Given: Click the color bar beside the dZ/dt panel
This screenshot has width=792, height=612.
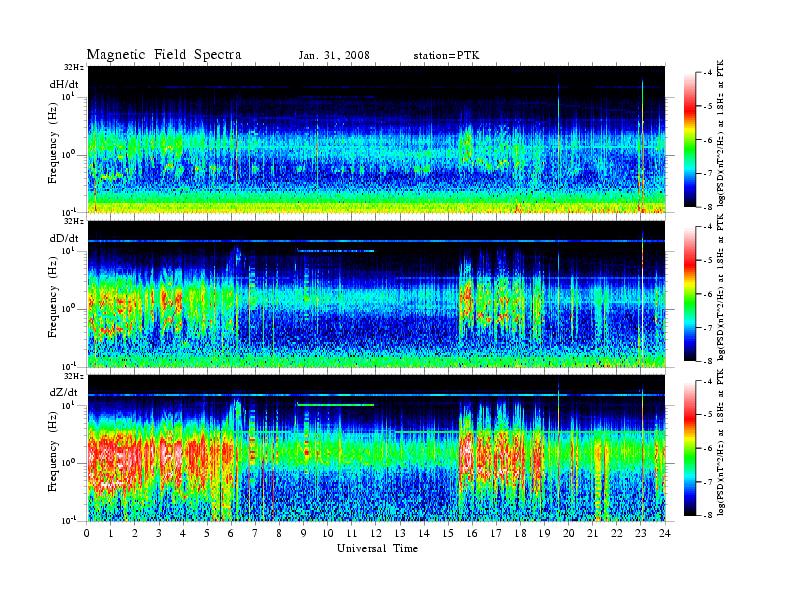Looking at the screenshot, I should [x=690, y=448].
